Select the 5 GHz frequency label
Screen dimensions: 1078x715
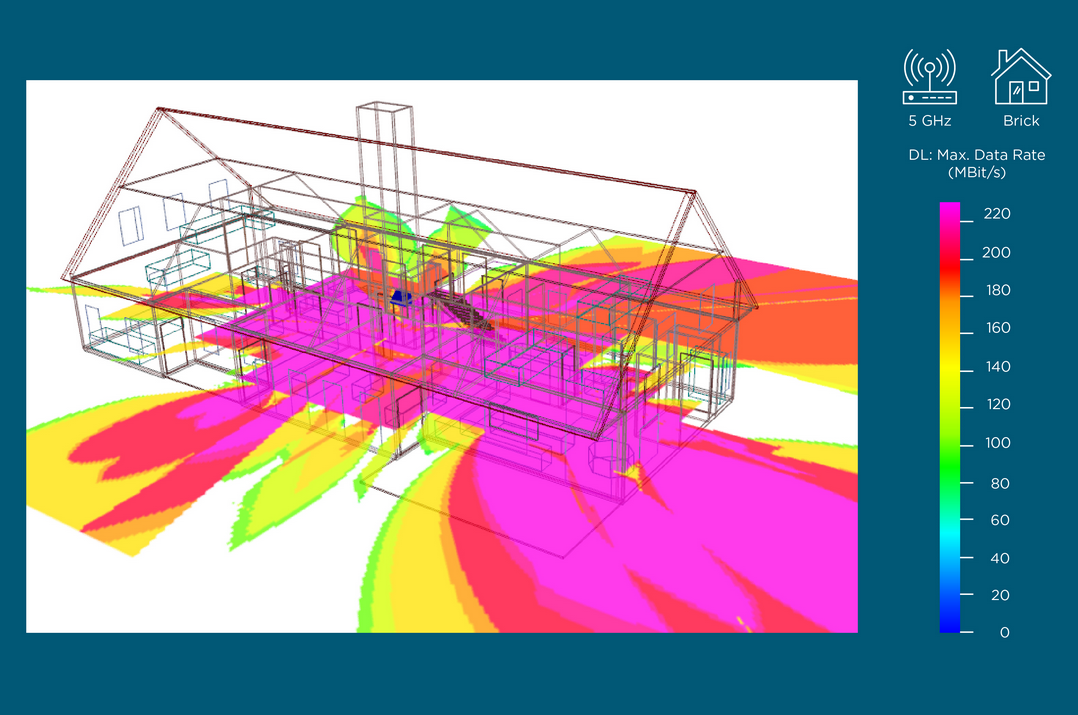tap(929, 121)
